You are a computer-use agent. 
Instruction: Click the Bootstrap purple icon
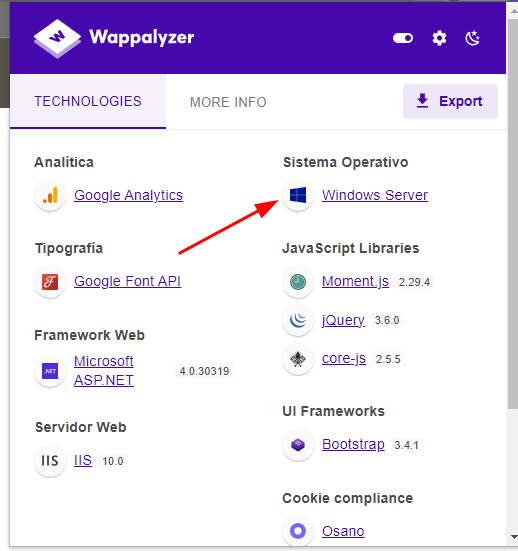pos(298,445)
